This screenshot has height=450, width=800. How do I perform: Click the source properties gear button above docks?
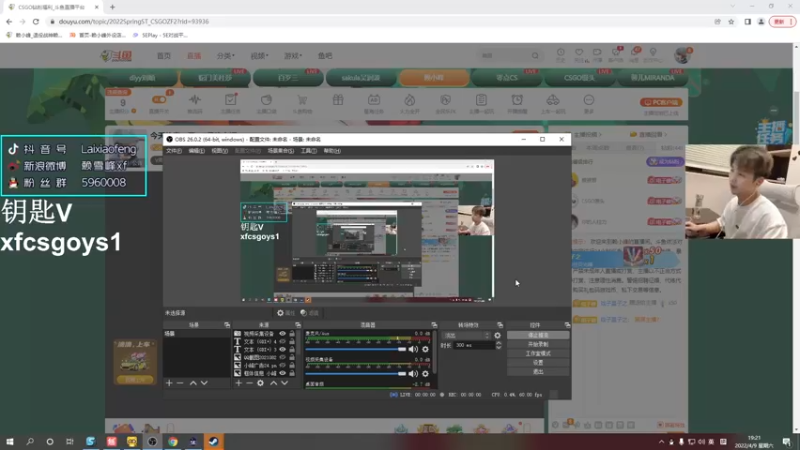coord(286,313)
